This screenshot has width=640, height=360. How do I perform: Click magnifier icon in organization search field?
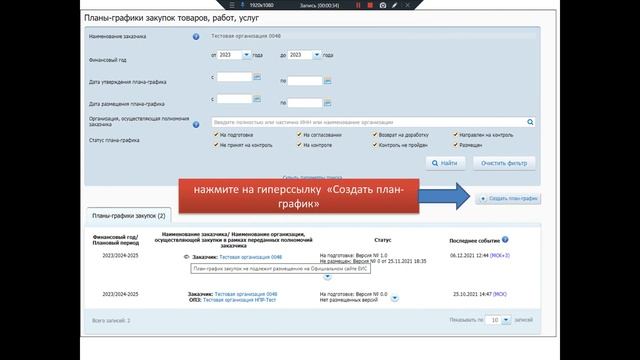click(530, 122)
